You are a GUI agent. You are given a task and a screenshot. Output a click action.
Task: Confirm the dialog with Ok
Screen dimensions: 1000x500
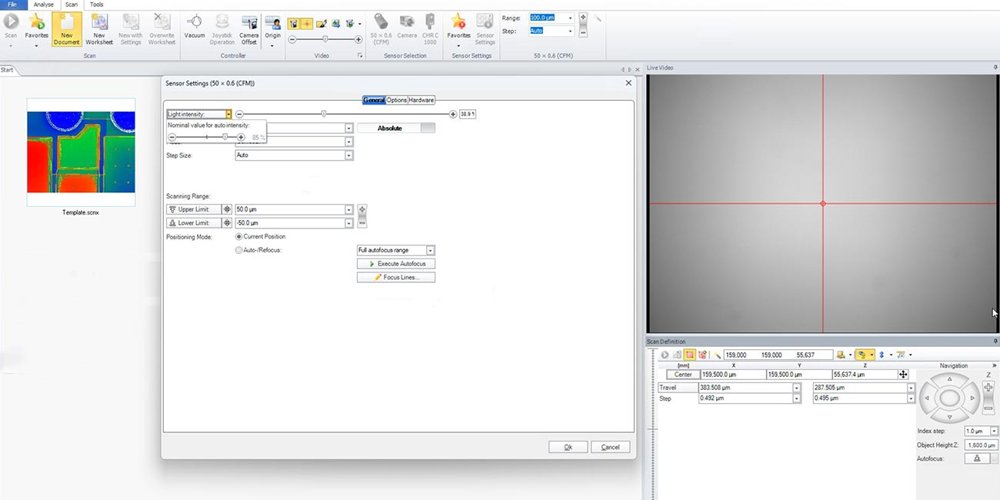pos(568,447)
